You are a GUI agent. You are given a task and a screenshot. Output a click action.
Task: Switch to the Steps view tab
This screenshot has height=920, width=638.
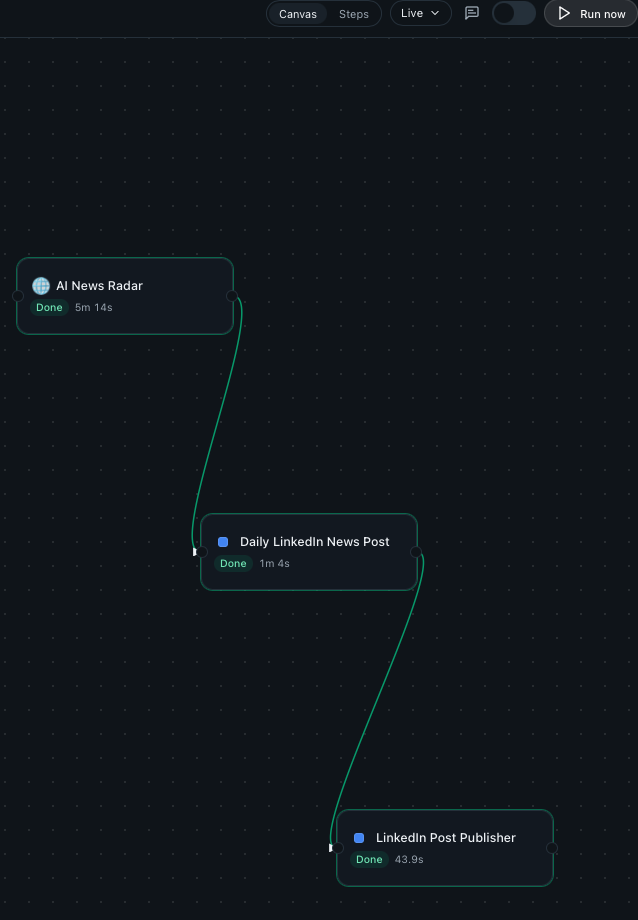pyautogui.click(x=353, y=14)
